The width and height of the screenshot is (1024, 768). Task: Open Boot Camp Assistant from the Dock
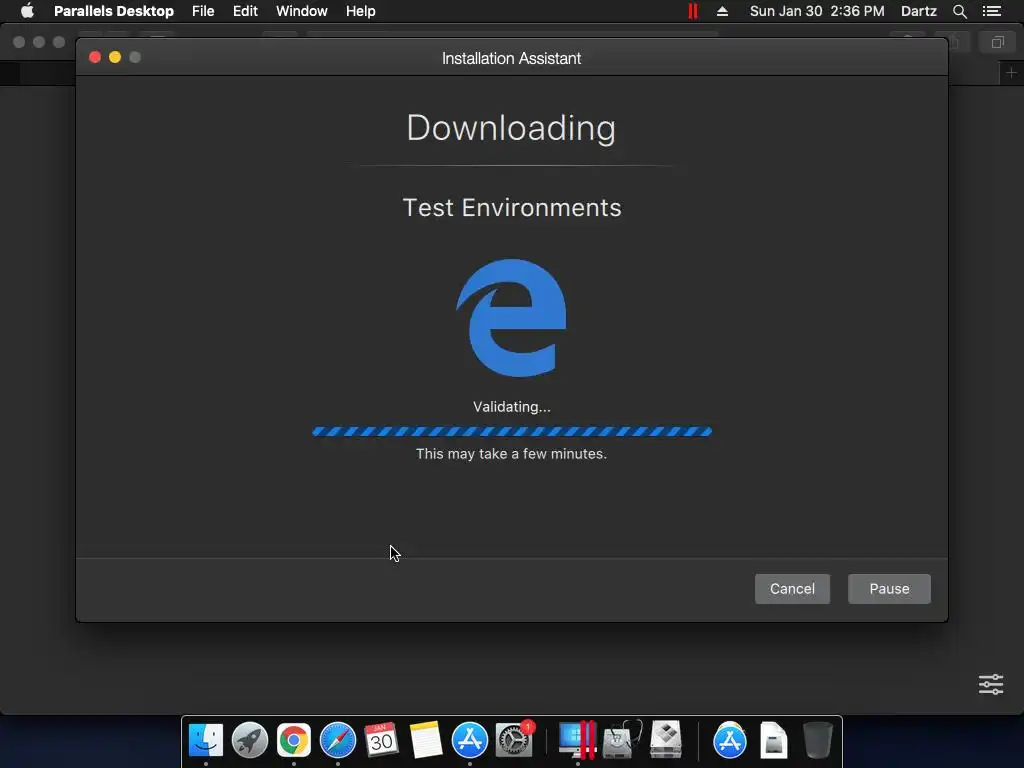tap(666, 741)
